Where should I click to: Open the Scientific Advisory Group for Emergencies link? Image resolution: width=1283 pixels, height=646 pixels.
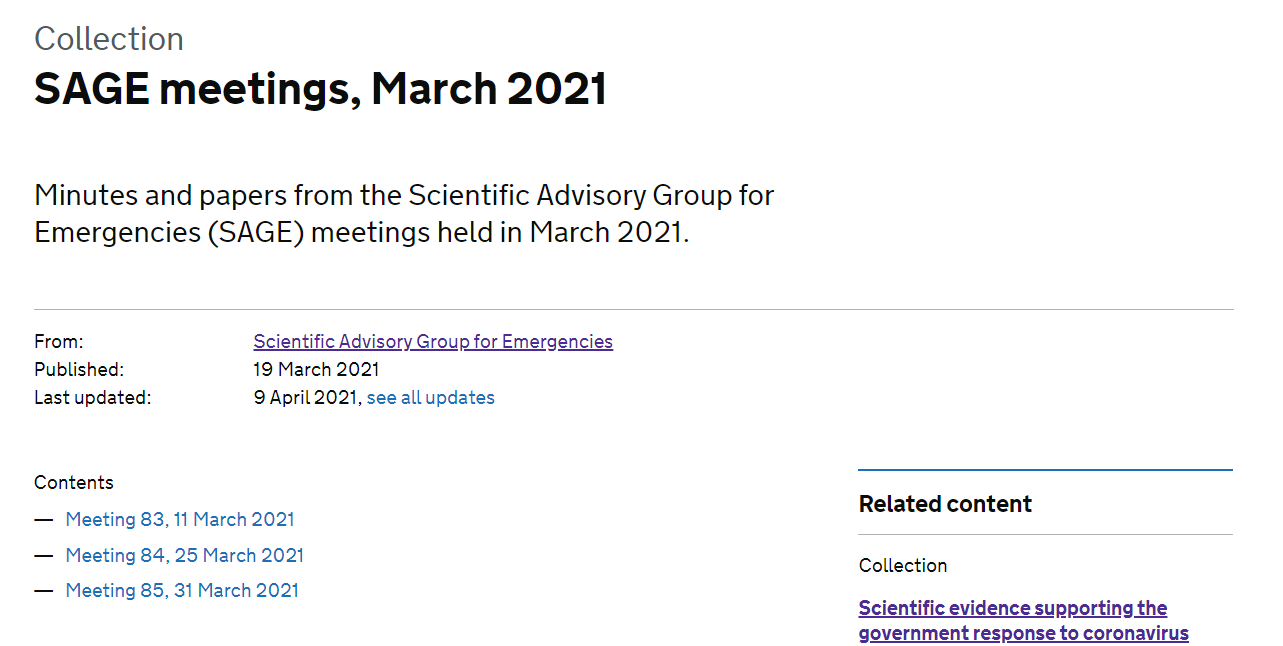click(x=432, y=342)
